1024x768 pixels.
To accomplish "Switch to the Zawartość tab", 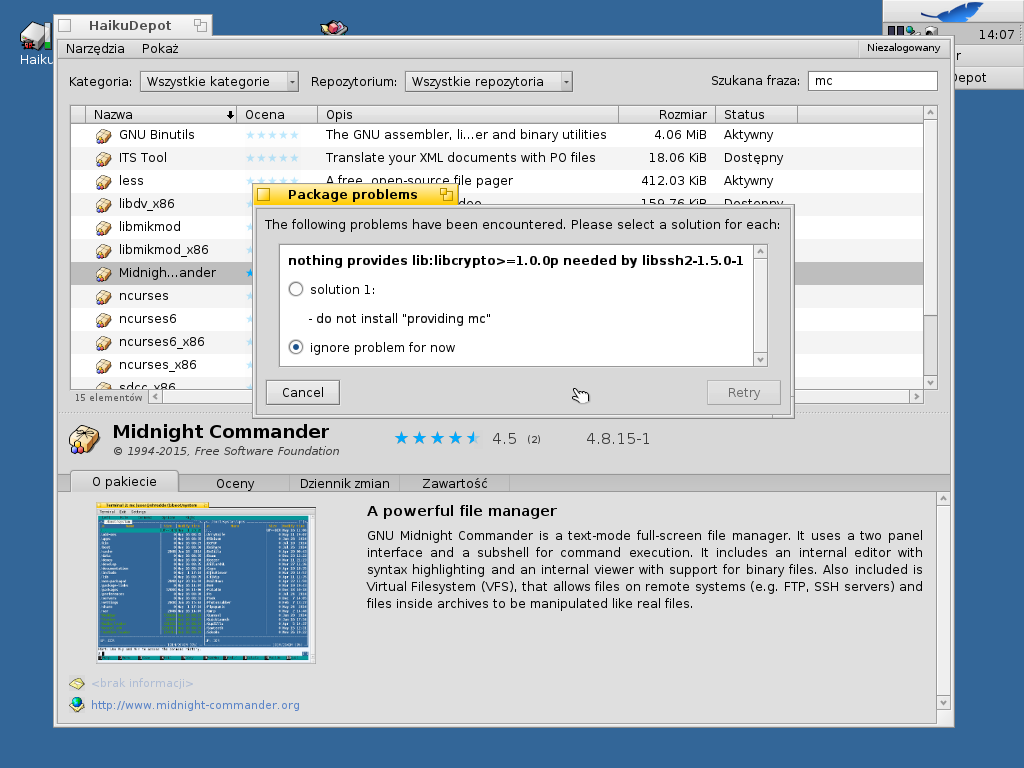I will click(455, 483).
